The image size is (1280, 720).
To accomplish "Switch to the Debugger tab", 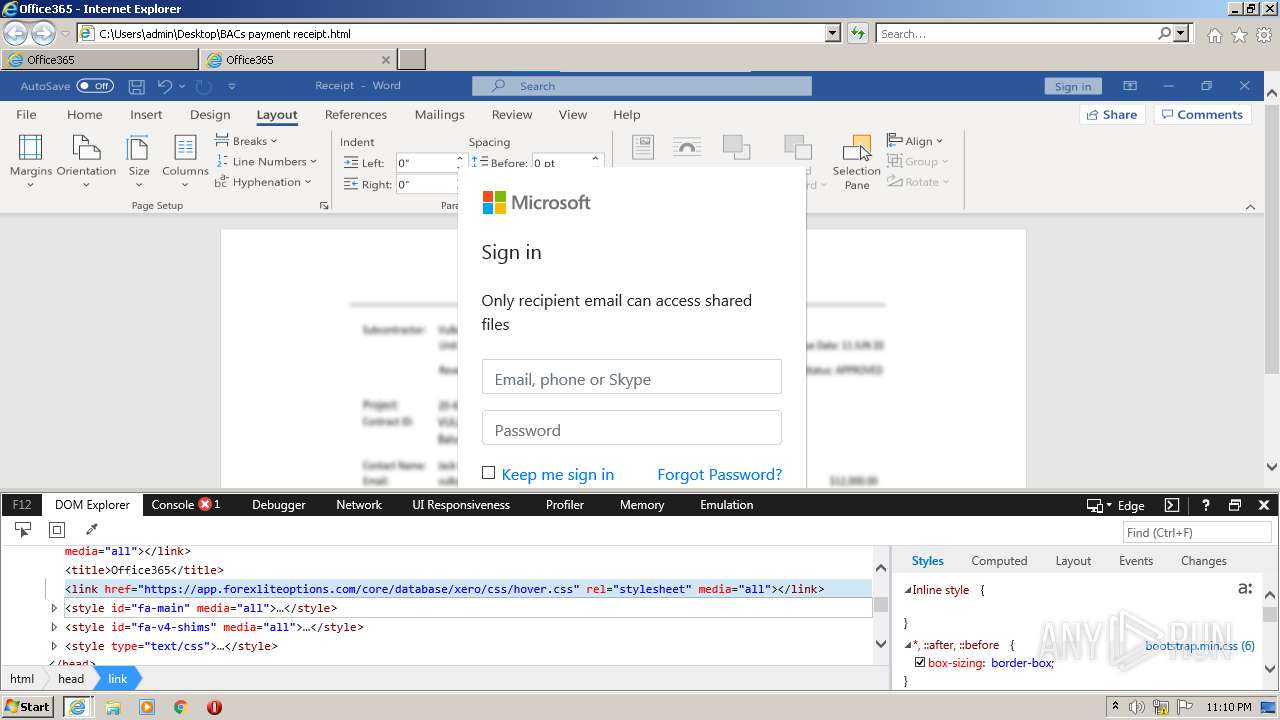I will 279,505.
